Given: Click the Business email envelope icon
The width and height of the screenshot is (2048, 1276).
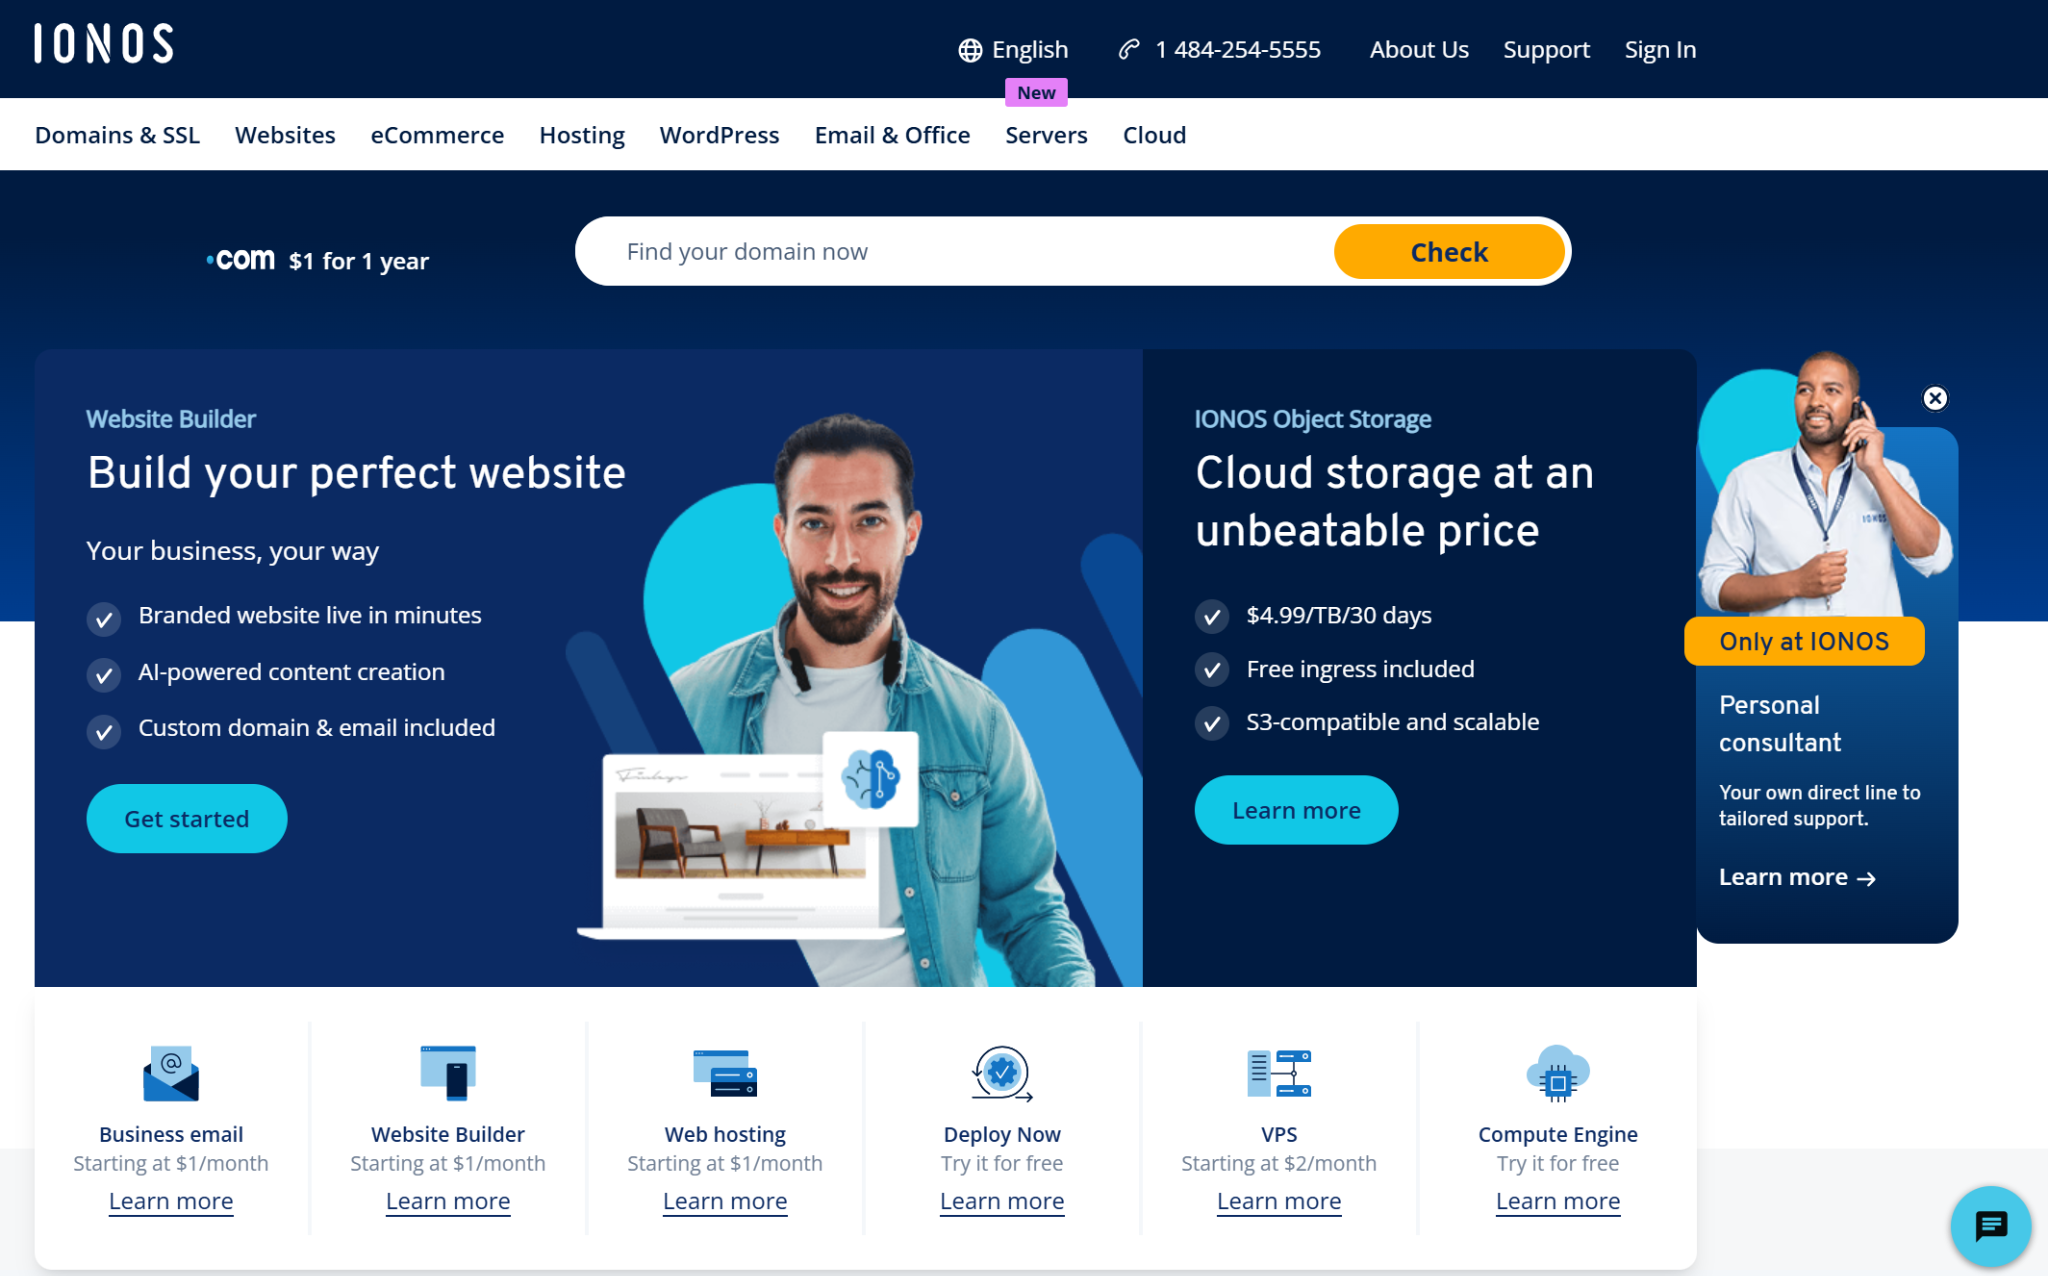Looking at the screenshot, I should click(171, 1073).
